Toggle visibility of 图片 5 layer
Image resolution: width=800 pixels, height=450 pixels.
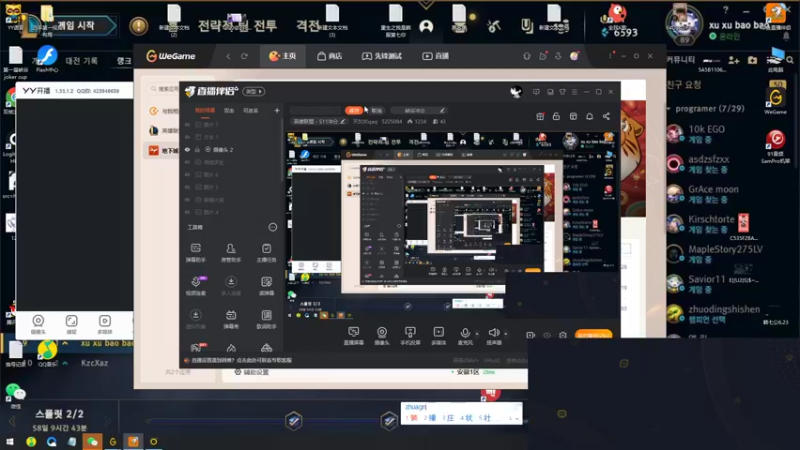click(x=187, y=187)
